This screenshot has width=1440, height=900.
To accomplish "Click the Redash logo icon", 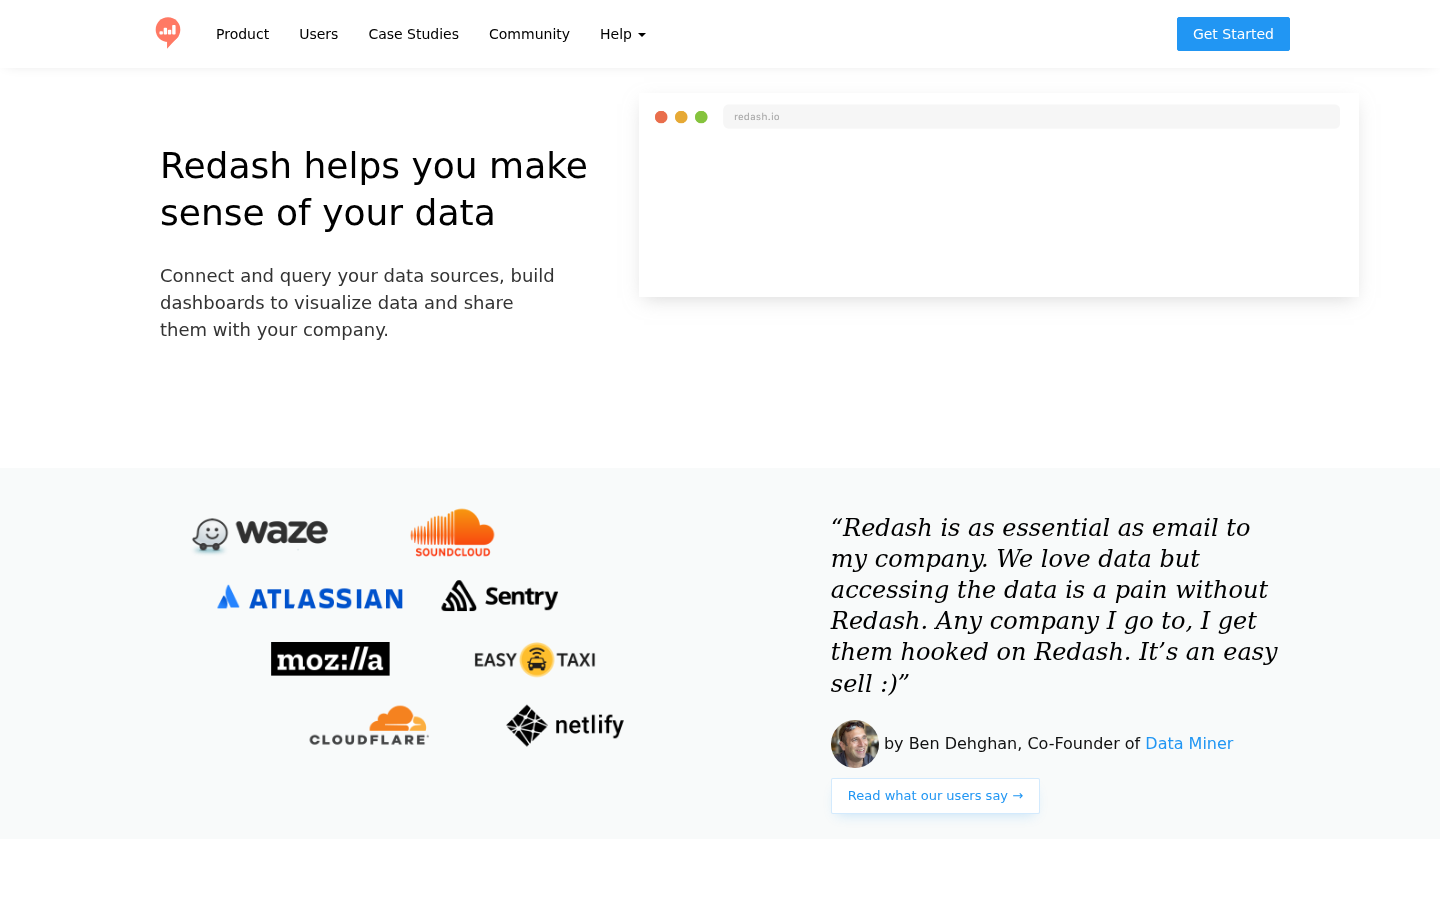I will (168, 33).
